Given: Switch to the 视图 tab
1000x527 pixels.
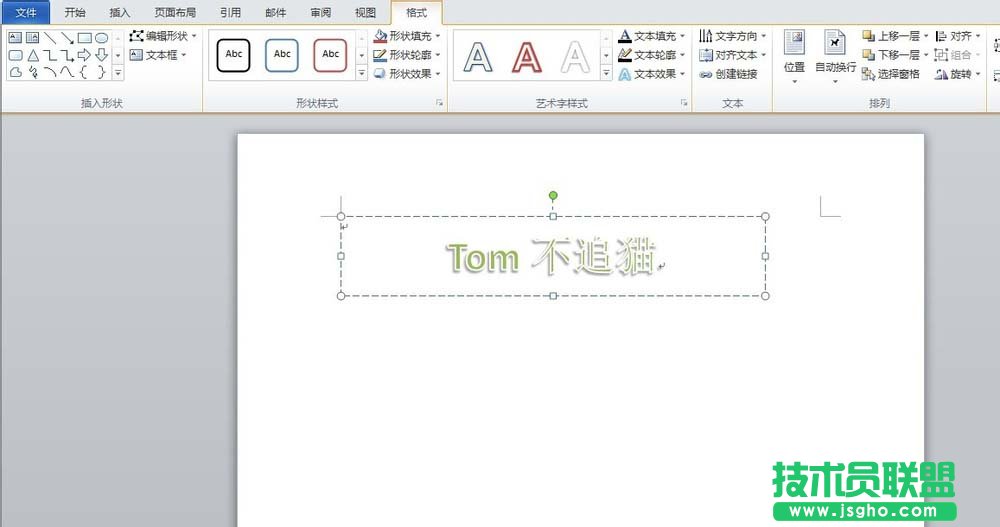Looking at the screenshot, I should pos(365,12).
